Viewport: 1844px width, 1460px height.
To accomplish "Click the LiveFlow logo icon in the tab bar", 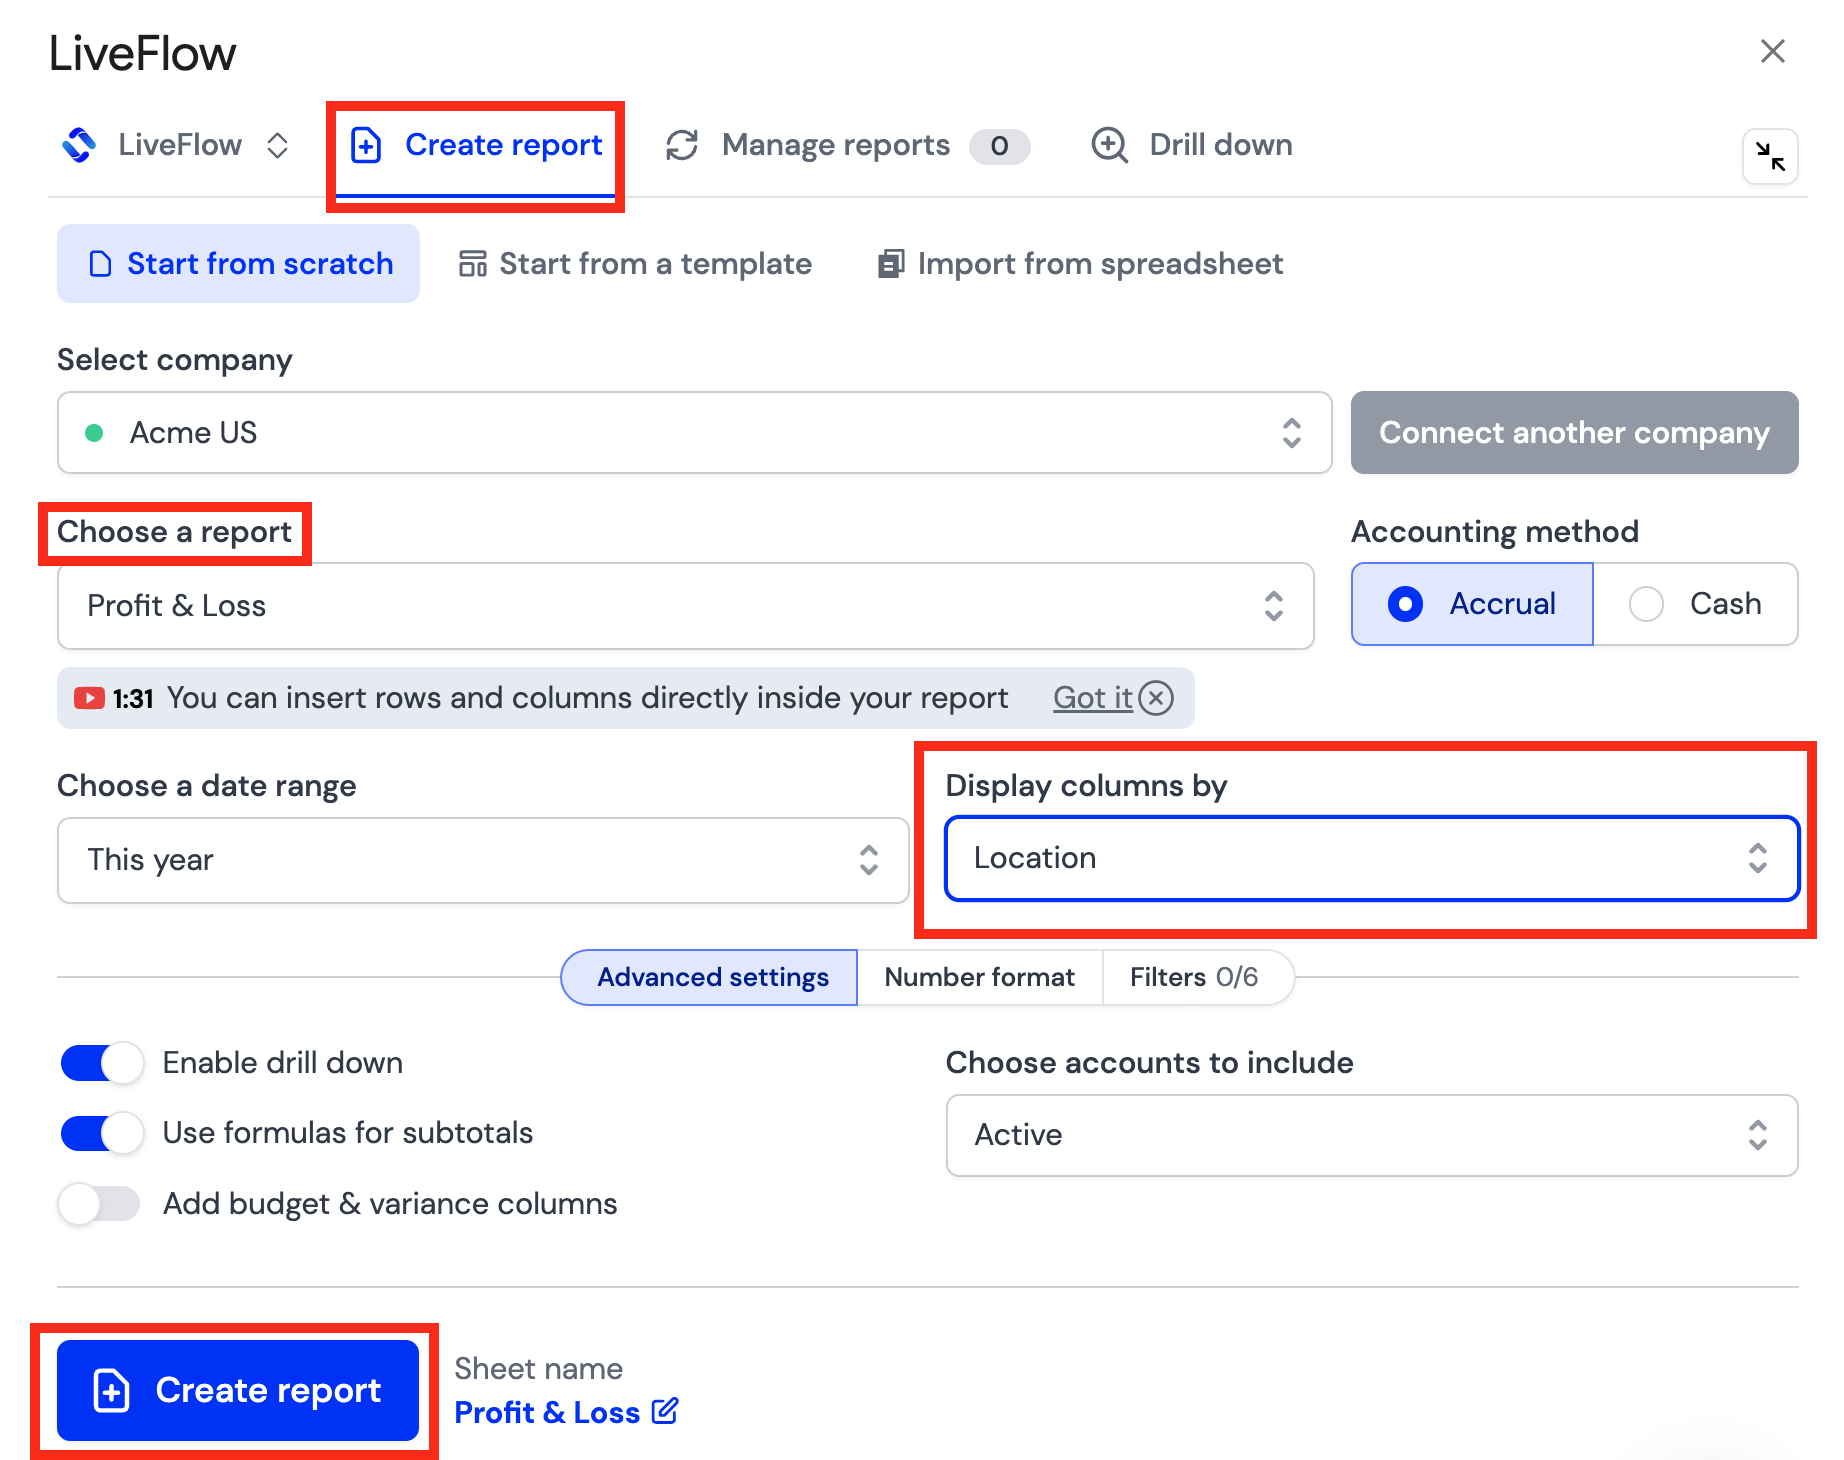I will 79,145.
